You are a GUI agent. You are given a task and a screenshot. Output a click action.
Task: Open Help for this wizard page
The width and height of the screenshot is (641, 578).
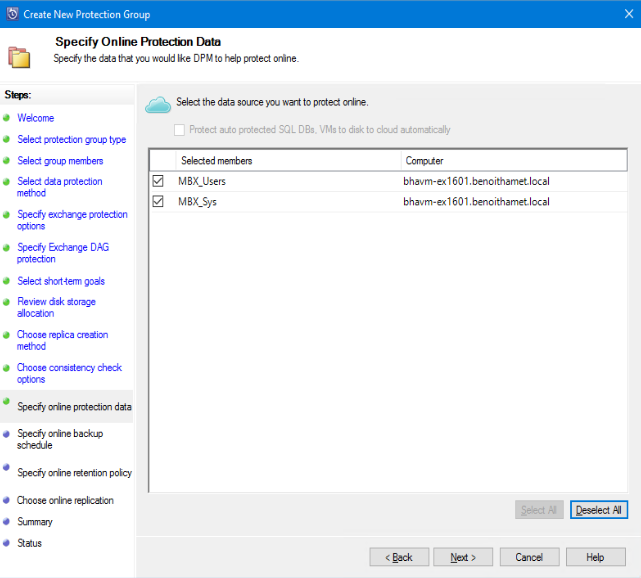(596, 557)
